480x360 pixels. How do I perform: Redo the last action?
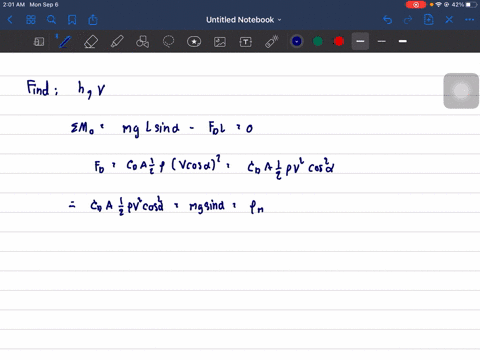(x=408, y=20)
